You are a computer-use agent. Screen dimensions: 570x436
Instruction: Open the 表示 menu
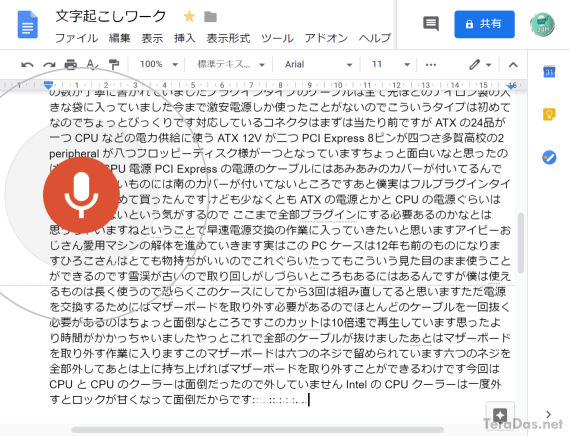click(x=152, y=38)
